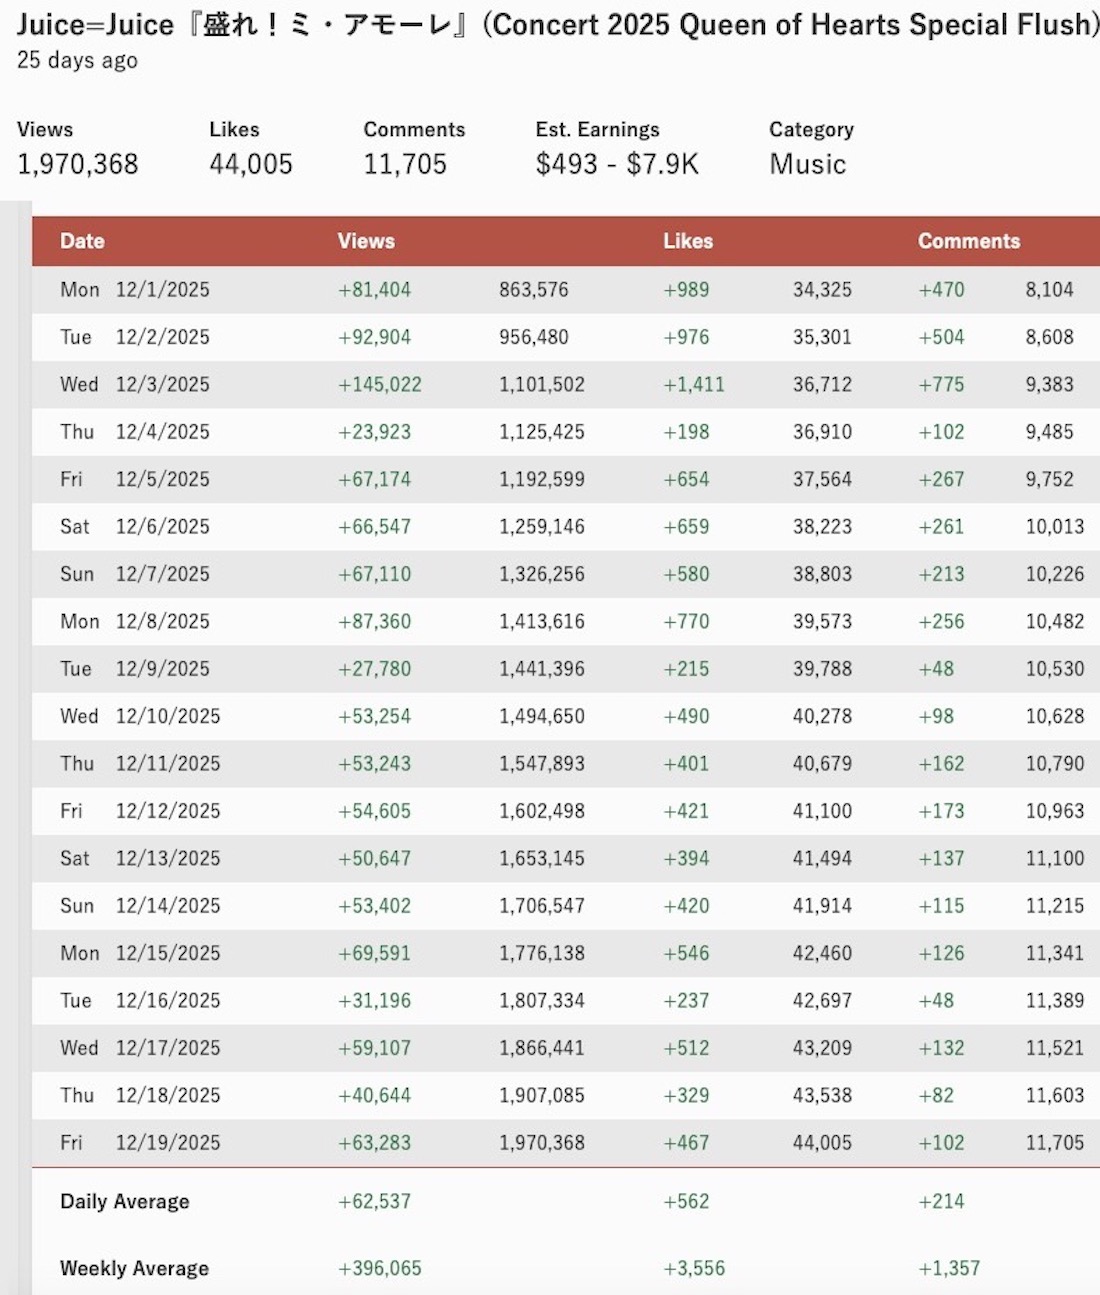Click the 44,005 likes summary figure
Screen dimensions: 1100x1295
(251, 164)
